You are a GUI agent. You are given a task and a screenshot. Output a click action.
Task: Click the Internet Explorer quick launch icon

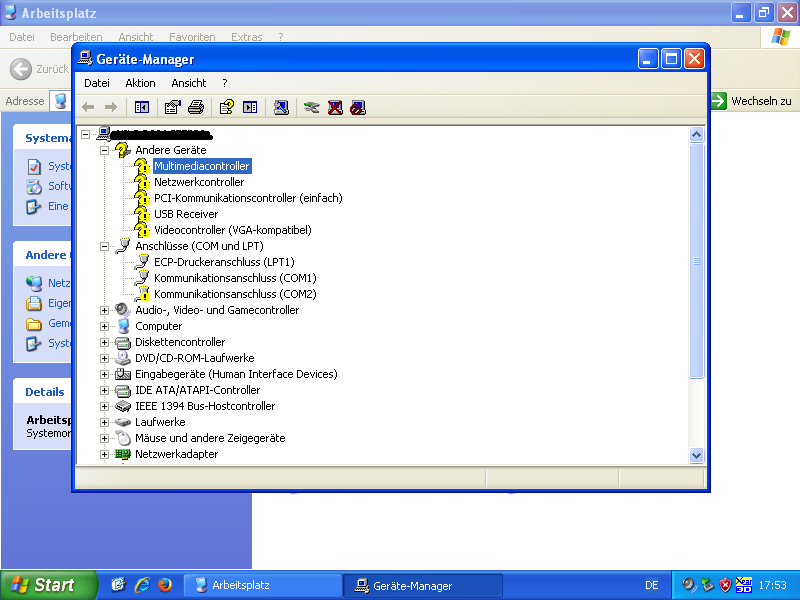click(142, 585)
